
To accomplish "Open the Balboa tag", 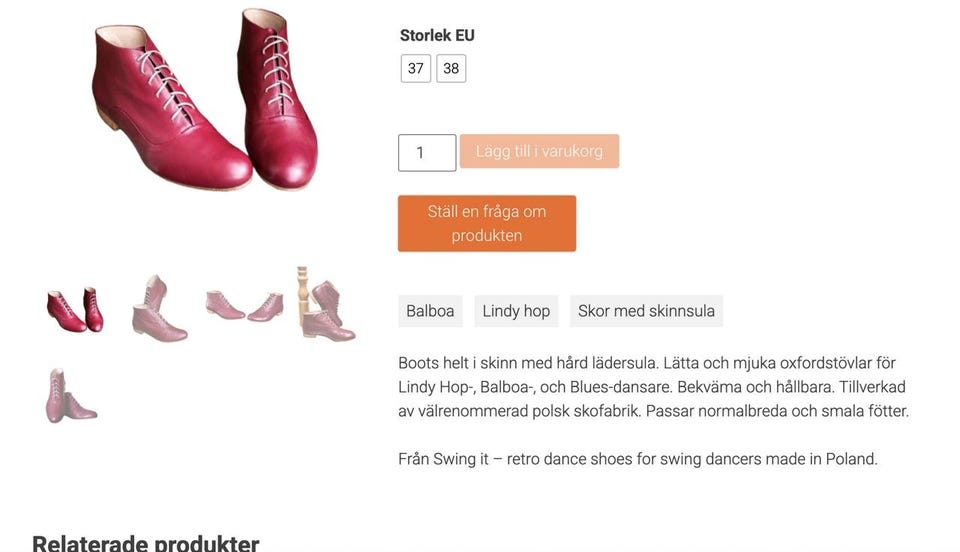I will point(430,311).
